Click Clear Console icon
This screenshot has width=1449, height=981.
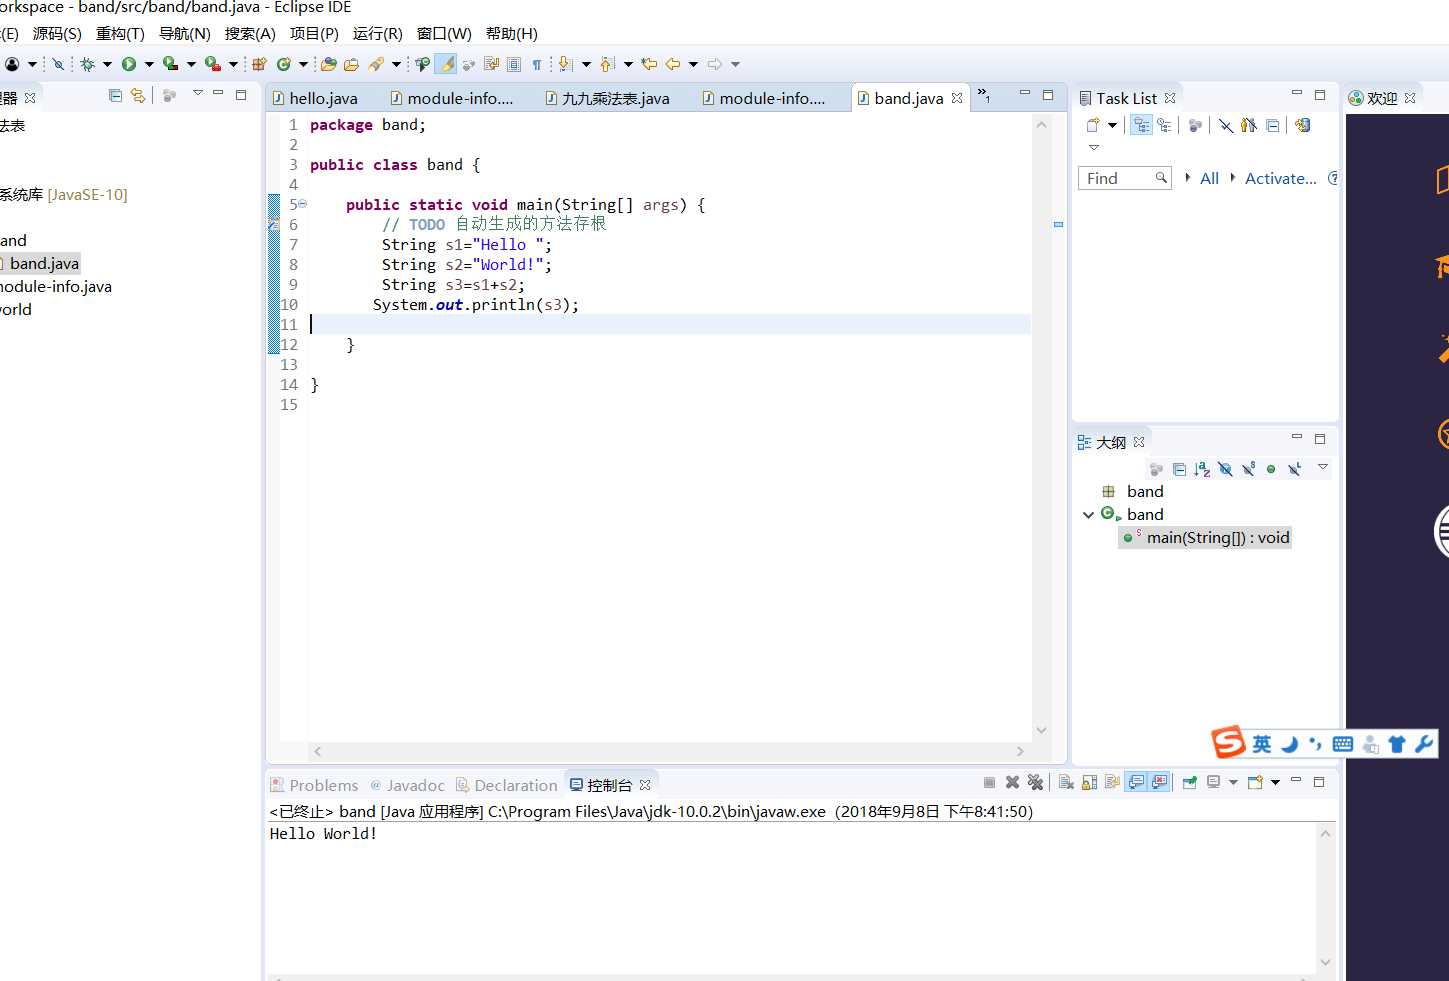coord(1066,782)
